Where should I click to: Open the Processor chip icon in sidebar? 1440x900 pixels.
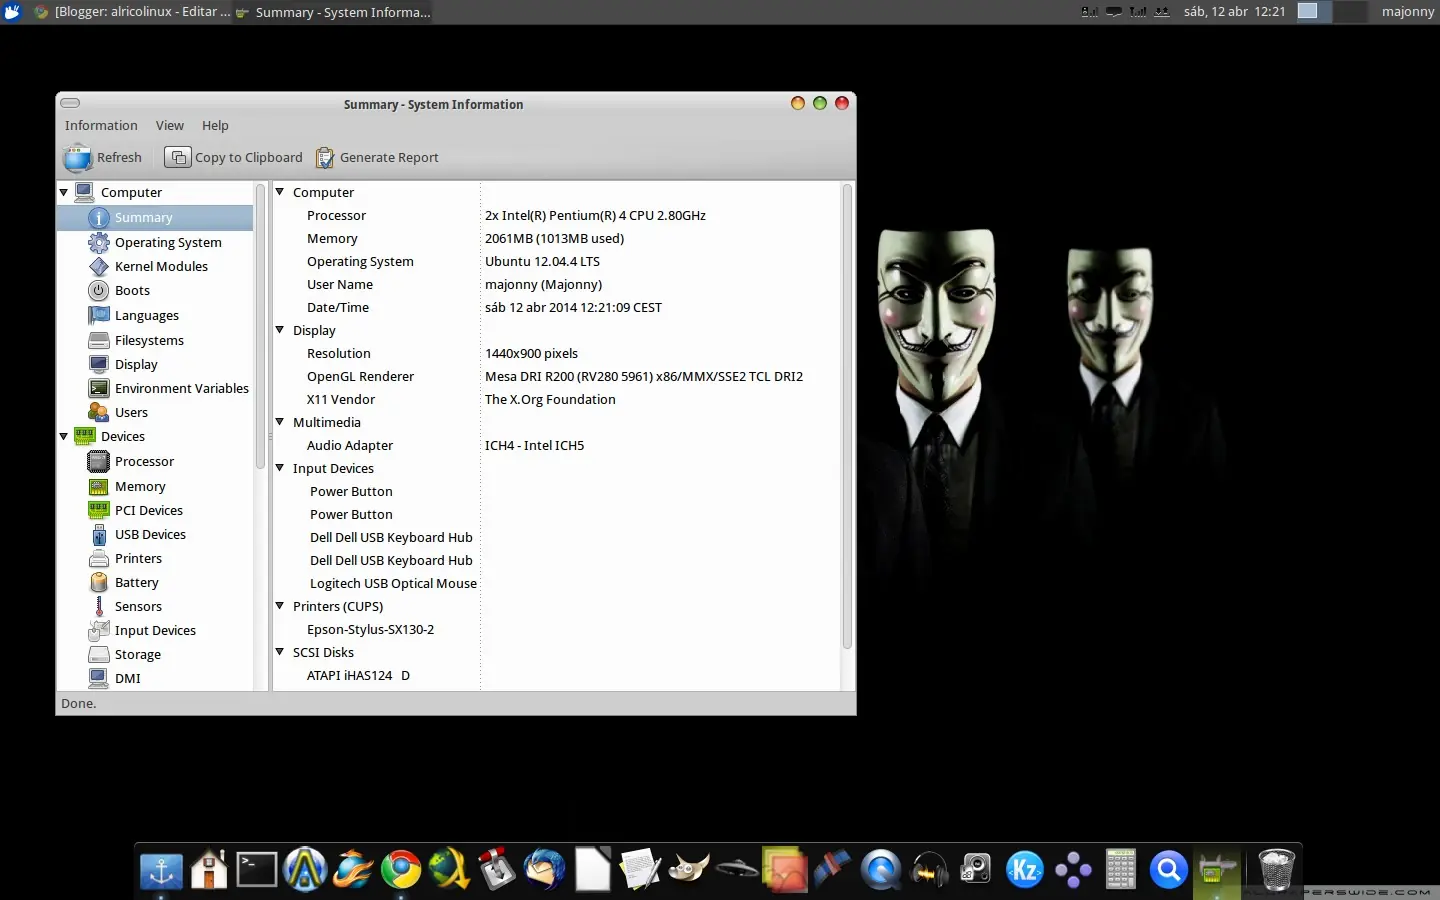click(x=98, y=461)
